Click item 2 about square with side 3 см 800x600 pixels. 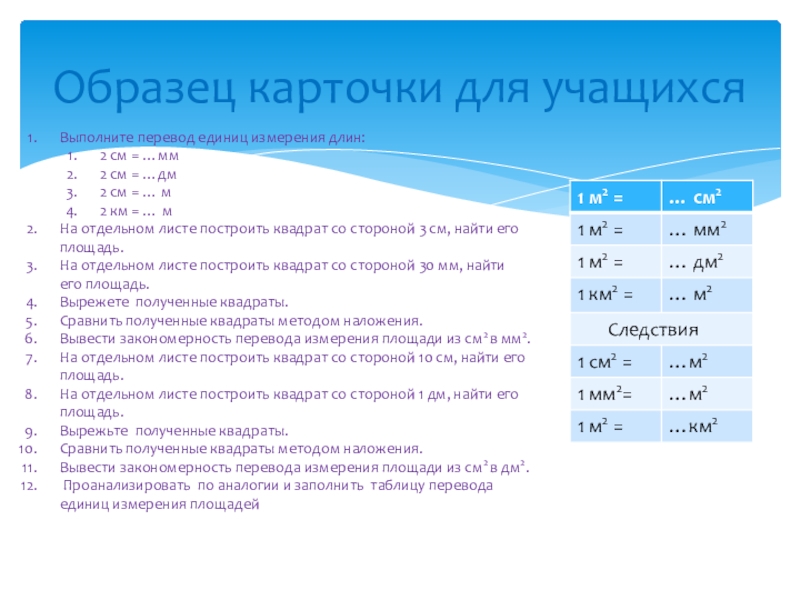[x=289, y=238]
